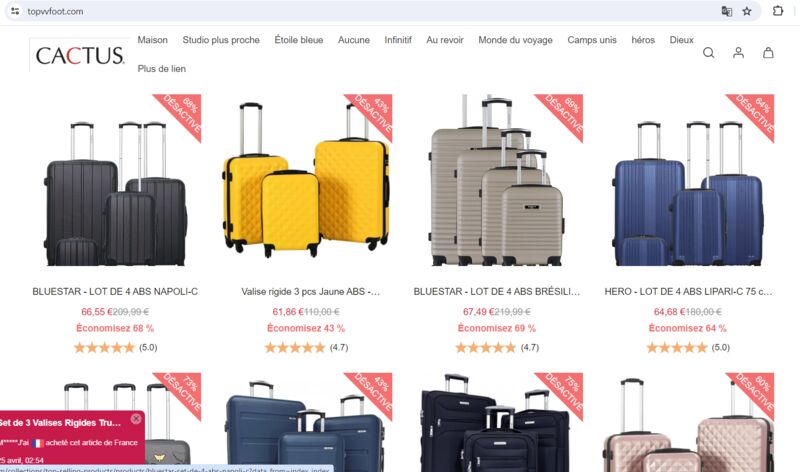Viewport: 800px width, 472px height.
Task: Open the browser extensions puzzle icon
Action: [778, 11]
